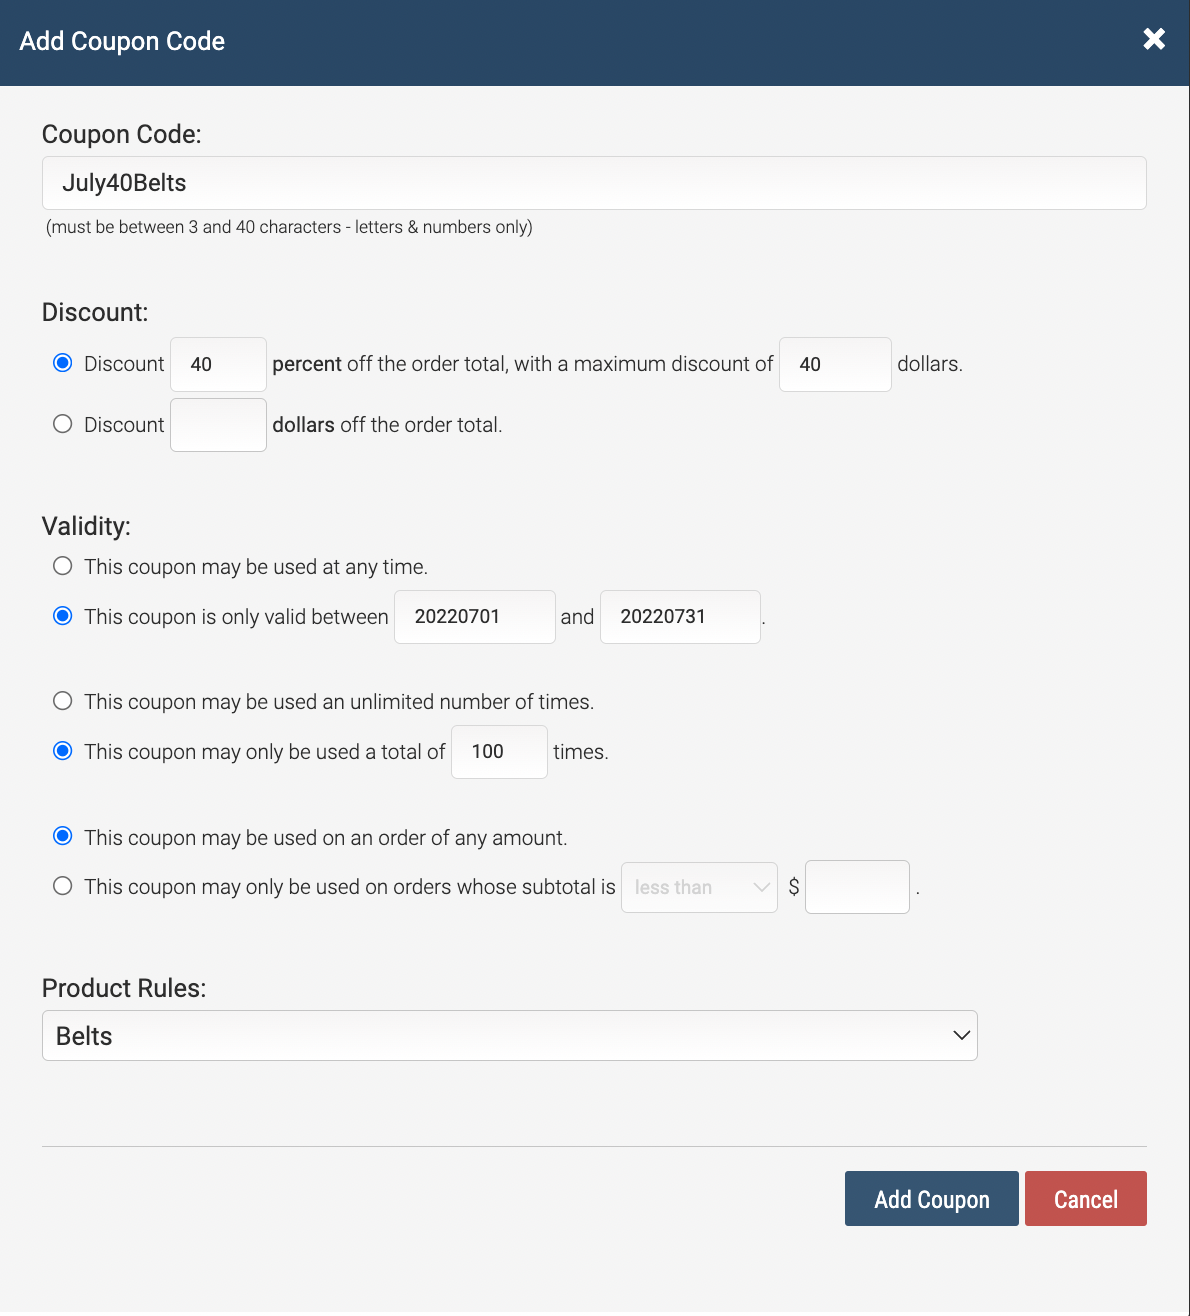1190x1316 pixels.
Task: Select coupon only valid between dates option
Action: (x=62, y=616)
